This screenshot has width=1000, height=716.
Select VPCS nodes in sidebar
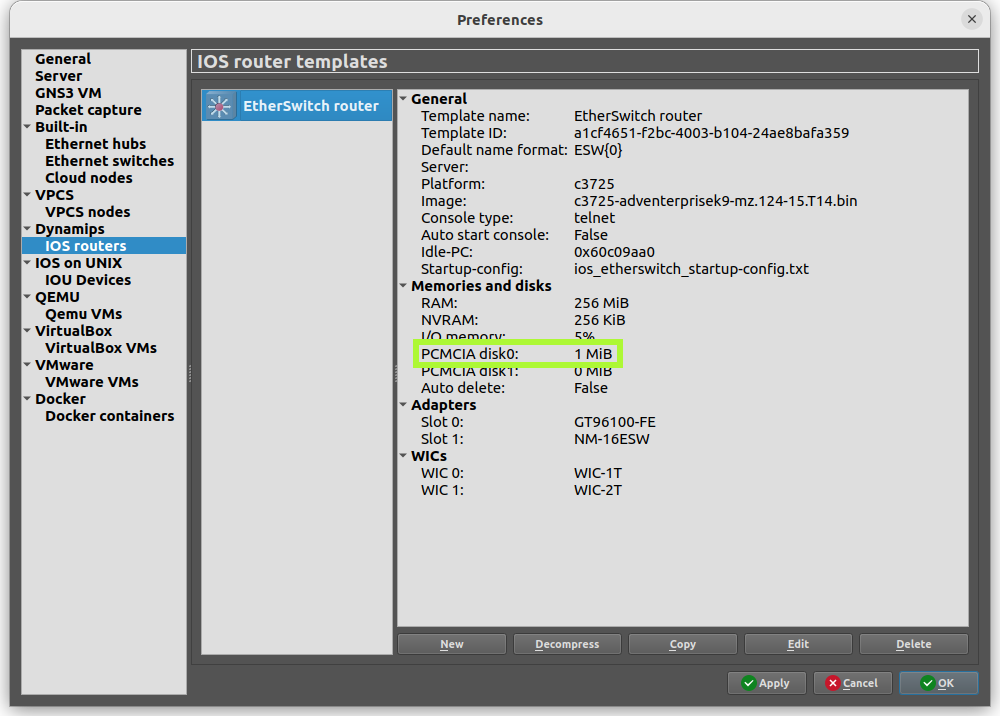click(87, 212)
